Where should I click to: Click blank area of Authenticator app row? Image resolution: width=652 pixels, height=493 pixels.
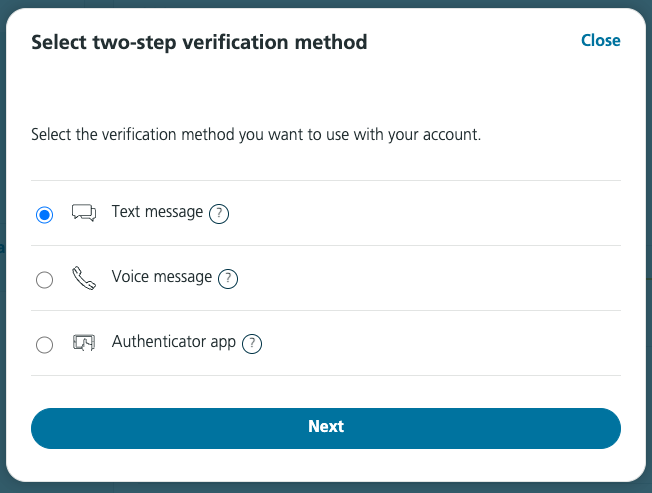click(441, 343)
